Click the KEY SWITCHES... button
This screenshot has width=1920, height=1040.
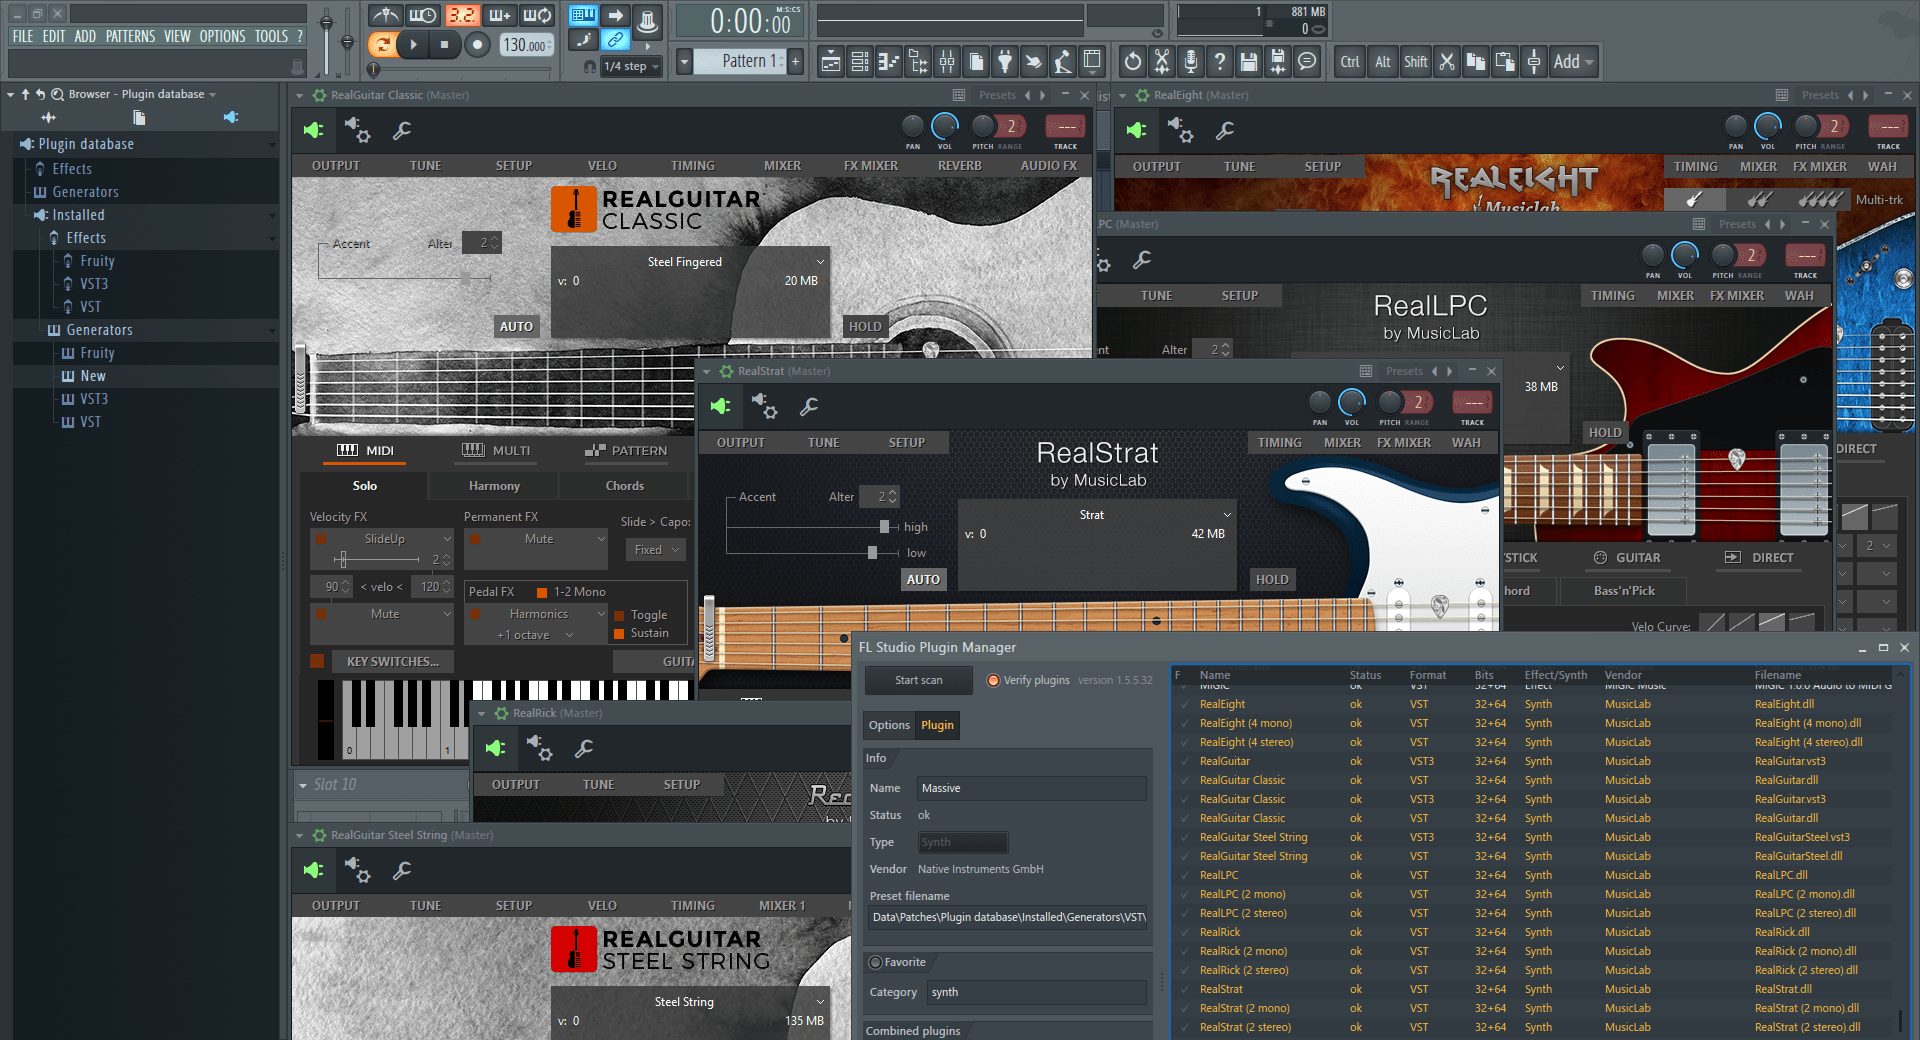click(392, 662)
